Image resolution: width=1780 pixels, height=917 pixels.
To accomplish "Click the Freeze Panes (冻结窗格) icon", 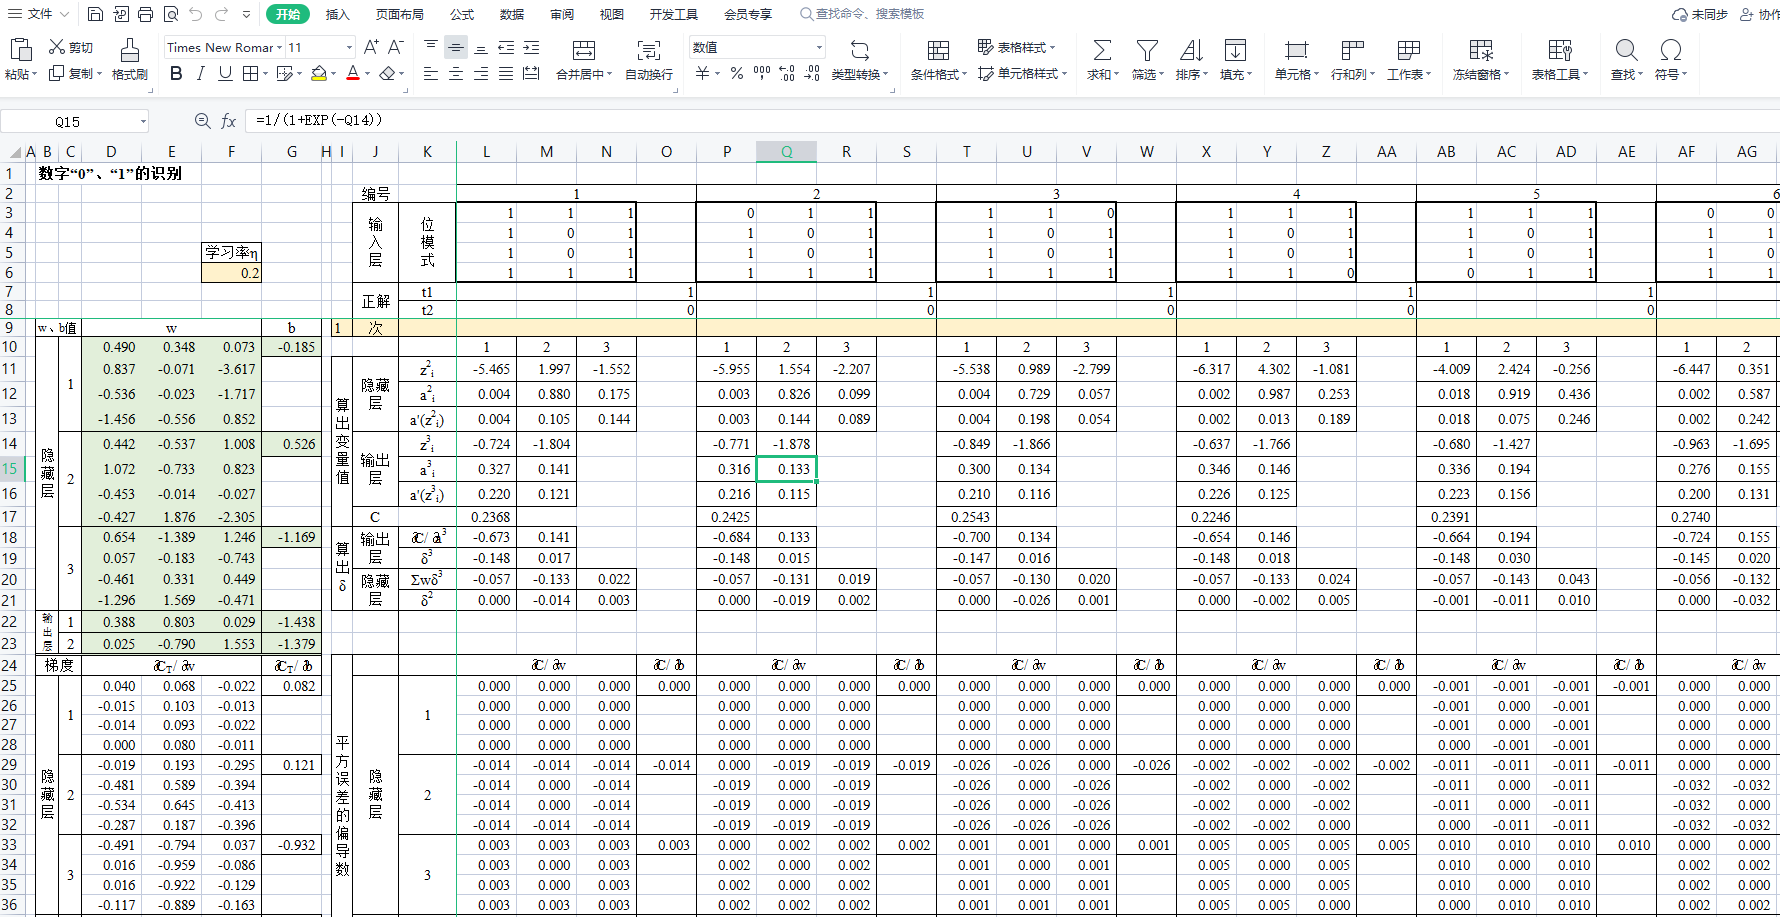I will pyautogui.click(x=1481, y=50).
